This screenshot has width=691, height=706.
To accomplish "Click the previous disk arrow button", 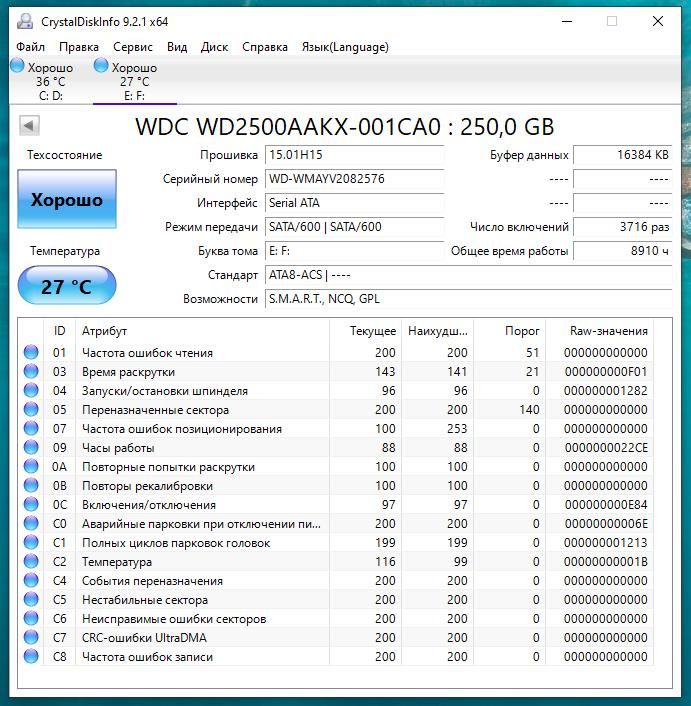I will pyautogui.click(x=29, y=126).
